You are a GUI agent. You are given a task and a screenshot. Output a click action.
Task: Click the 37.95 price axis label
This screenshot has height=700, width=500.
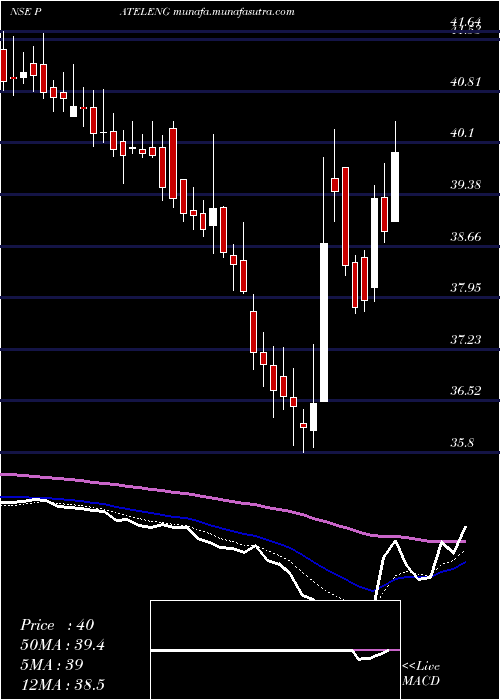(466, 288)
